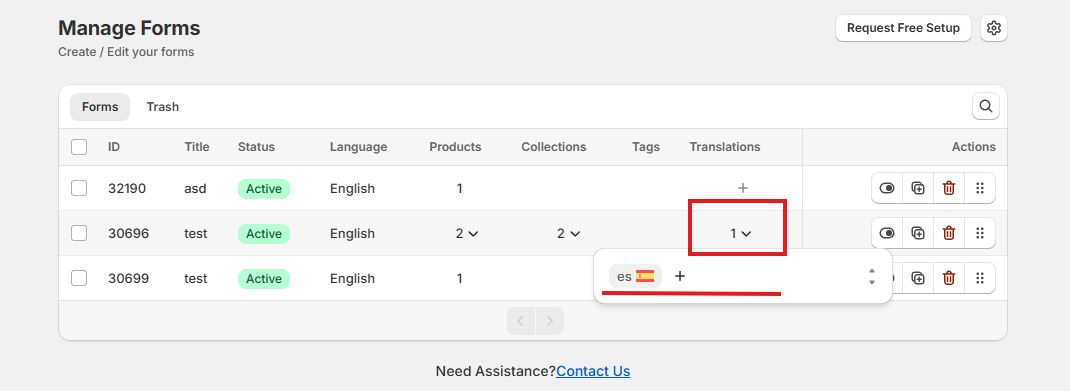Toggle active switch for form 30696

click(887, 233)
